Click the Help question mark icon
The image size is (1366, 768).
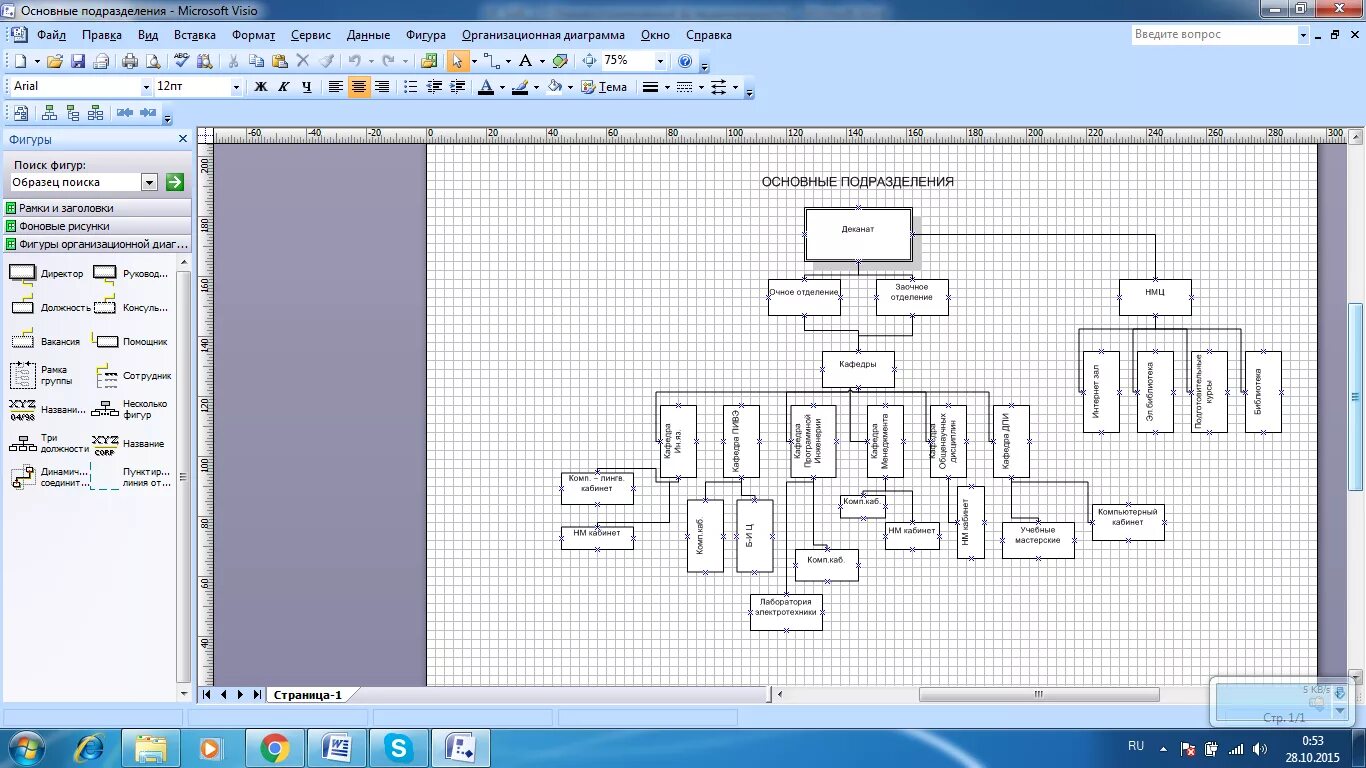tap(685, 61)
